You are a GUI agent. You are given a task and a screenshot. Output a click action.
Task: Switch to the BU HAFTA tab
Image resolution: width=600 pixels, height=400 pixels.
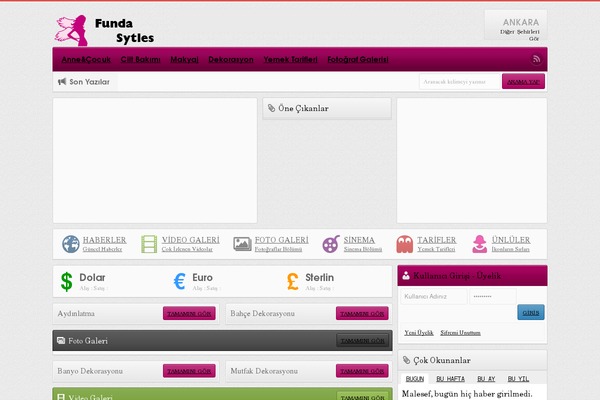450,379
